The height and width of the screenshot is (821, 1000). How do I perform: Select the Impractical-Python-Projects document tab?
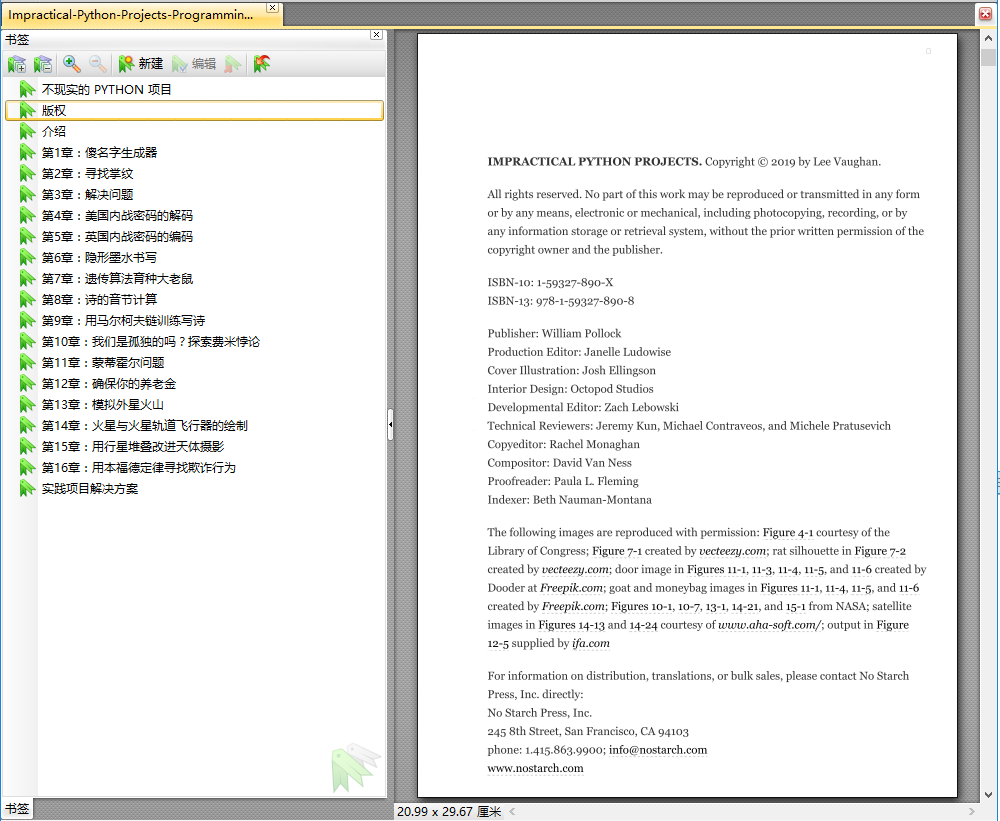[131, 15]
